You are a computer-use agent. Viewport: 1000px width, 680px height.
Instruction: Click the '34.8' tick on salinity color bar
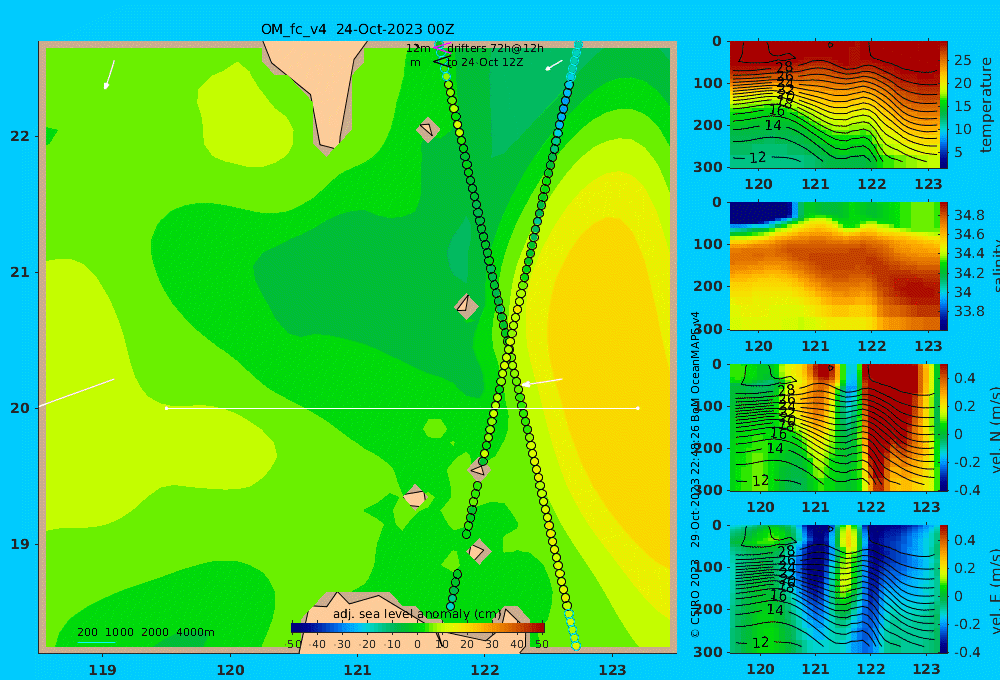[969, 215]
